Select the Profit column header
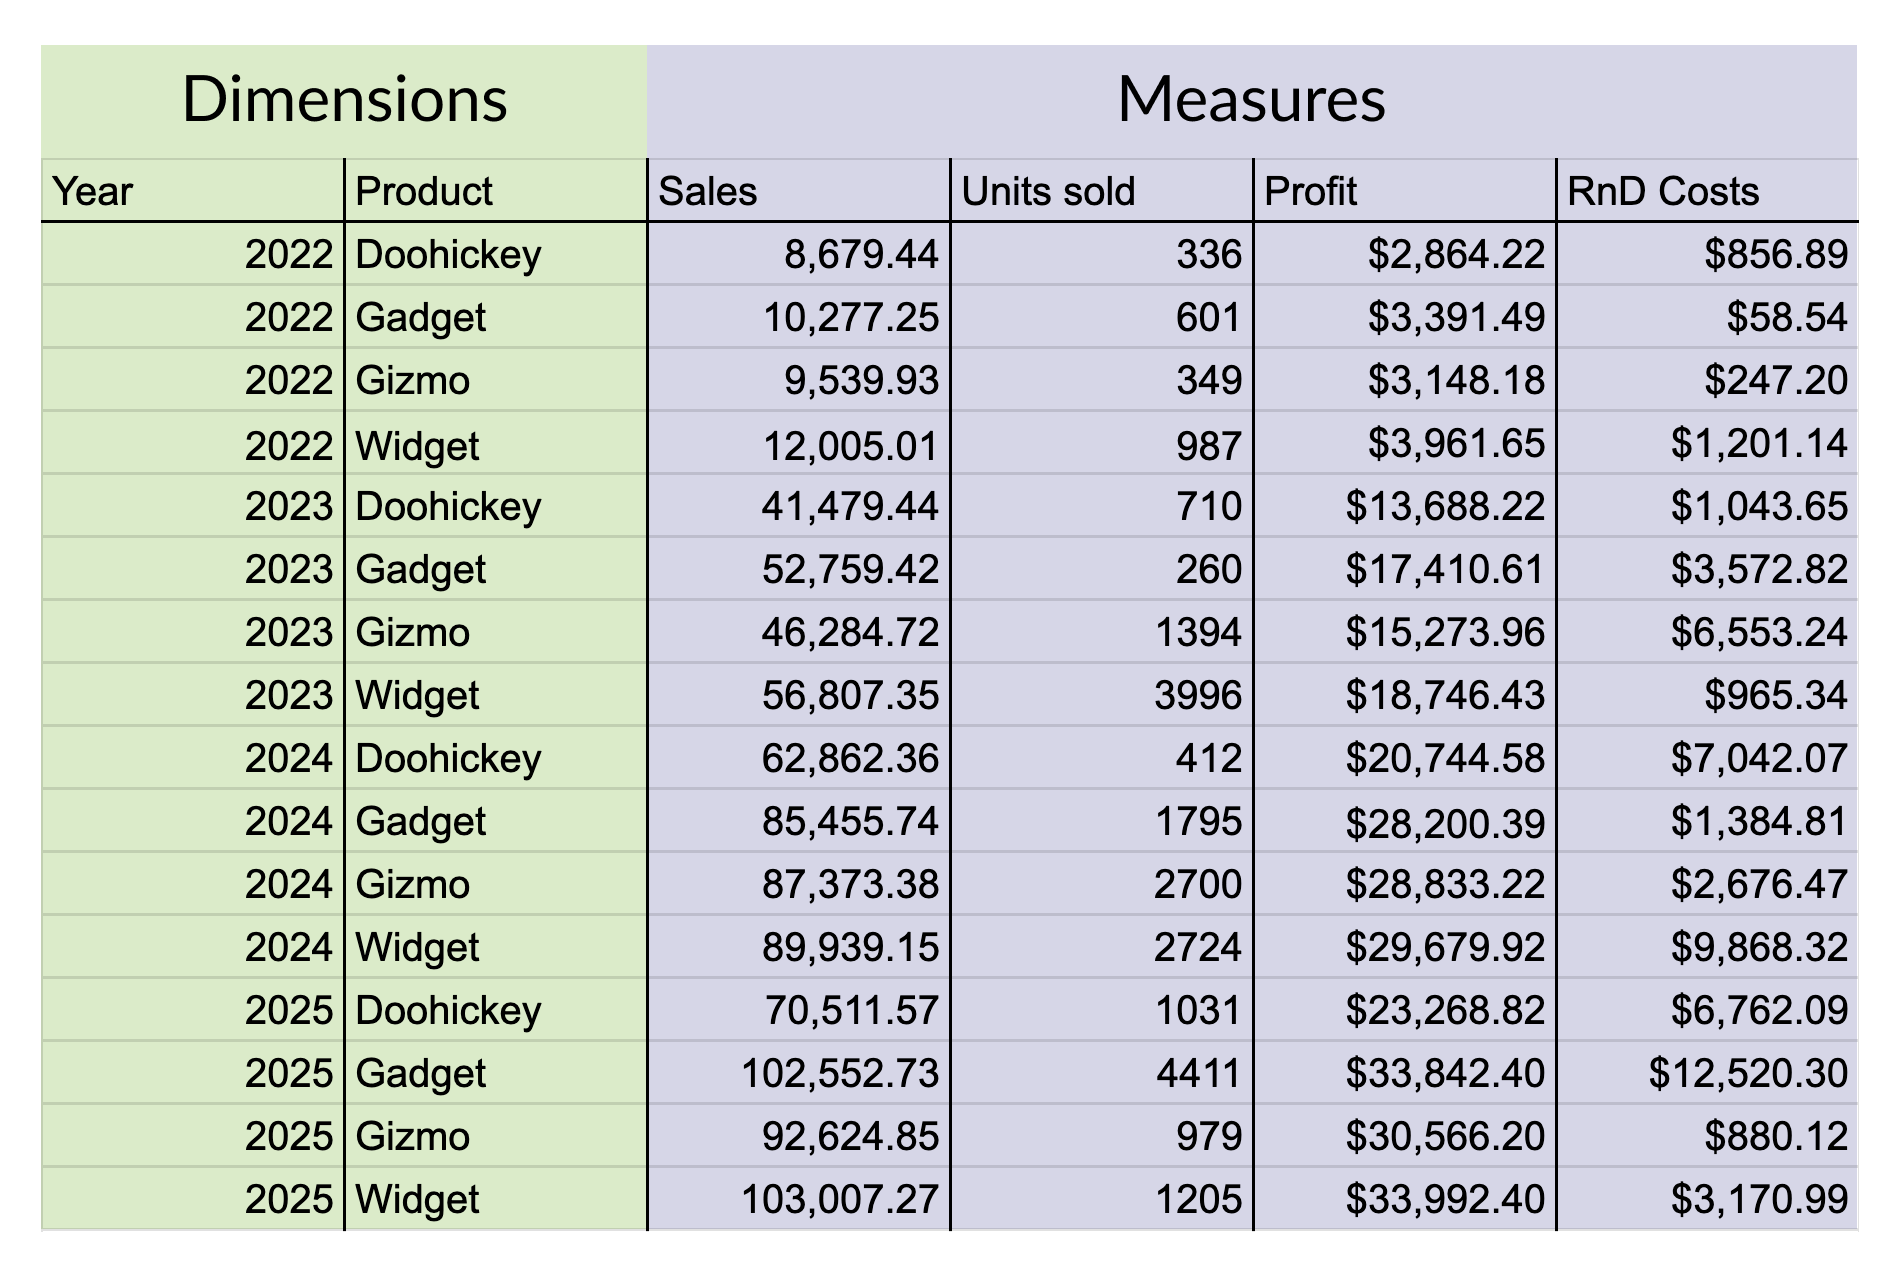The image size is (1900, 1280). 1404,191
